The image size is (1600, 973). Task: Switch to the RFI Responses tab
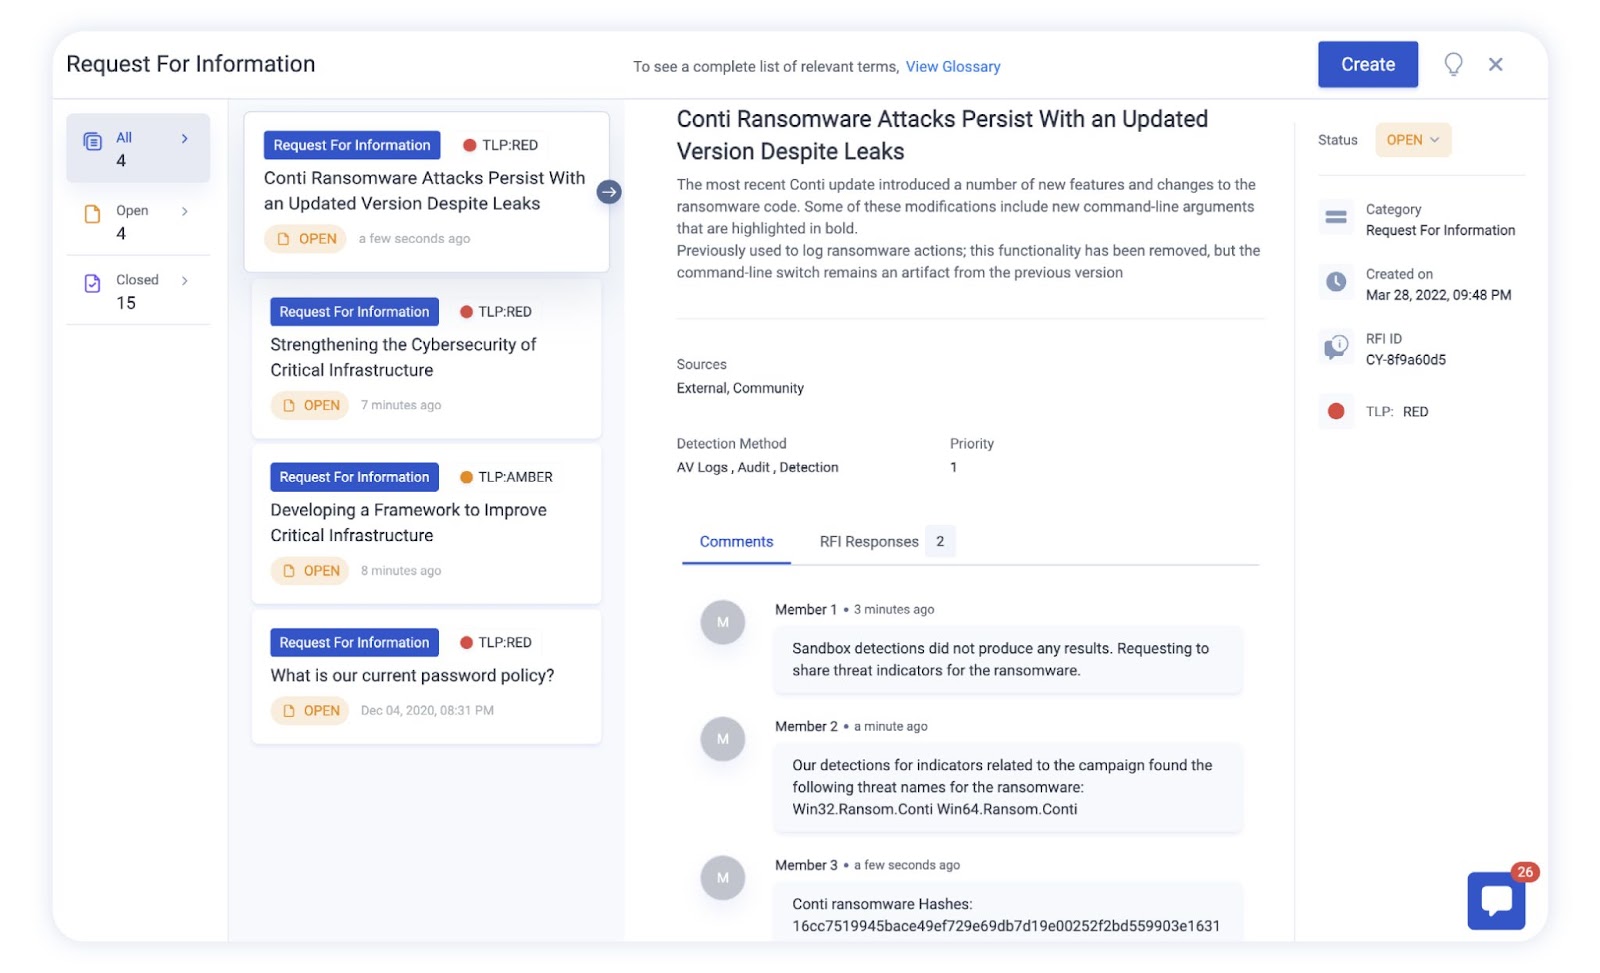[x=869, y=542]
